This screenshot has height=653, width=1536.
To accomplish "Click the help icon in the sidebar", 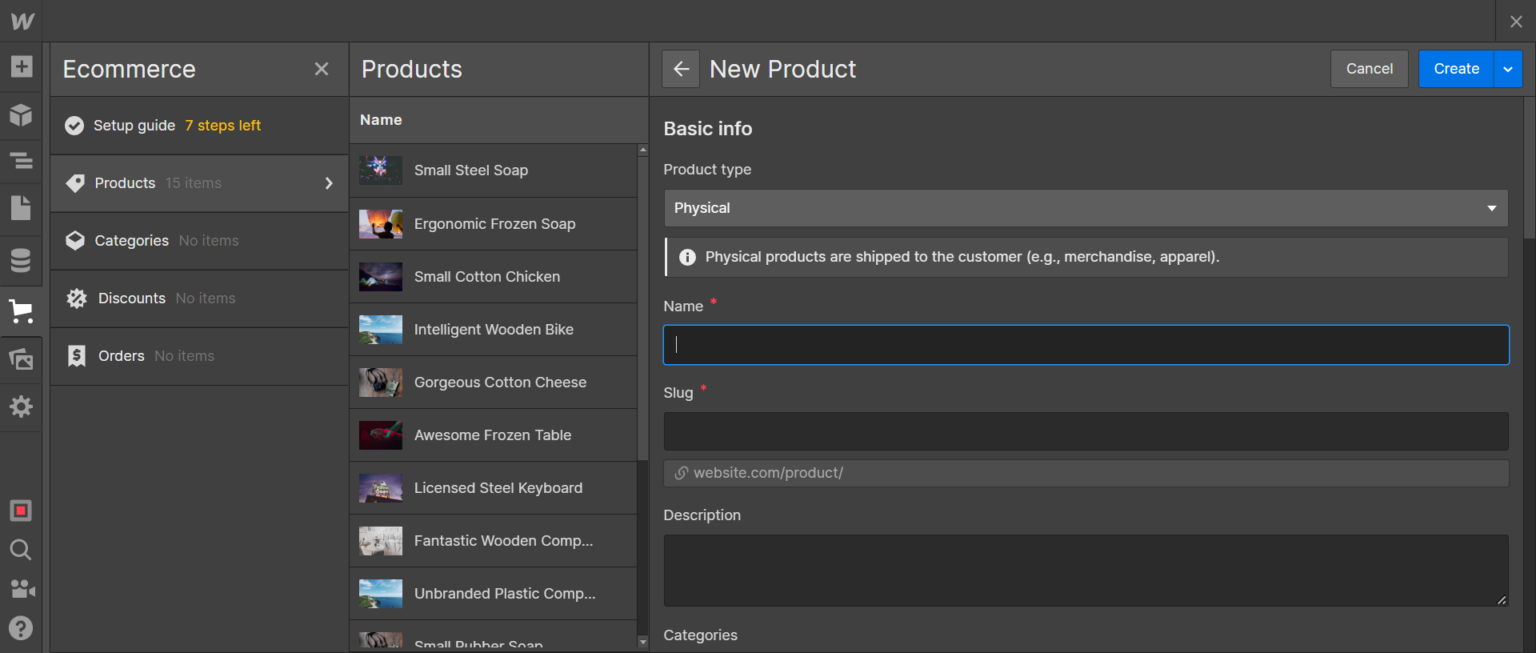I will coord(21,628).
